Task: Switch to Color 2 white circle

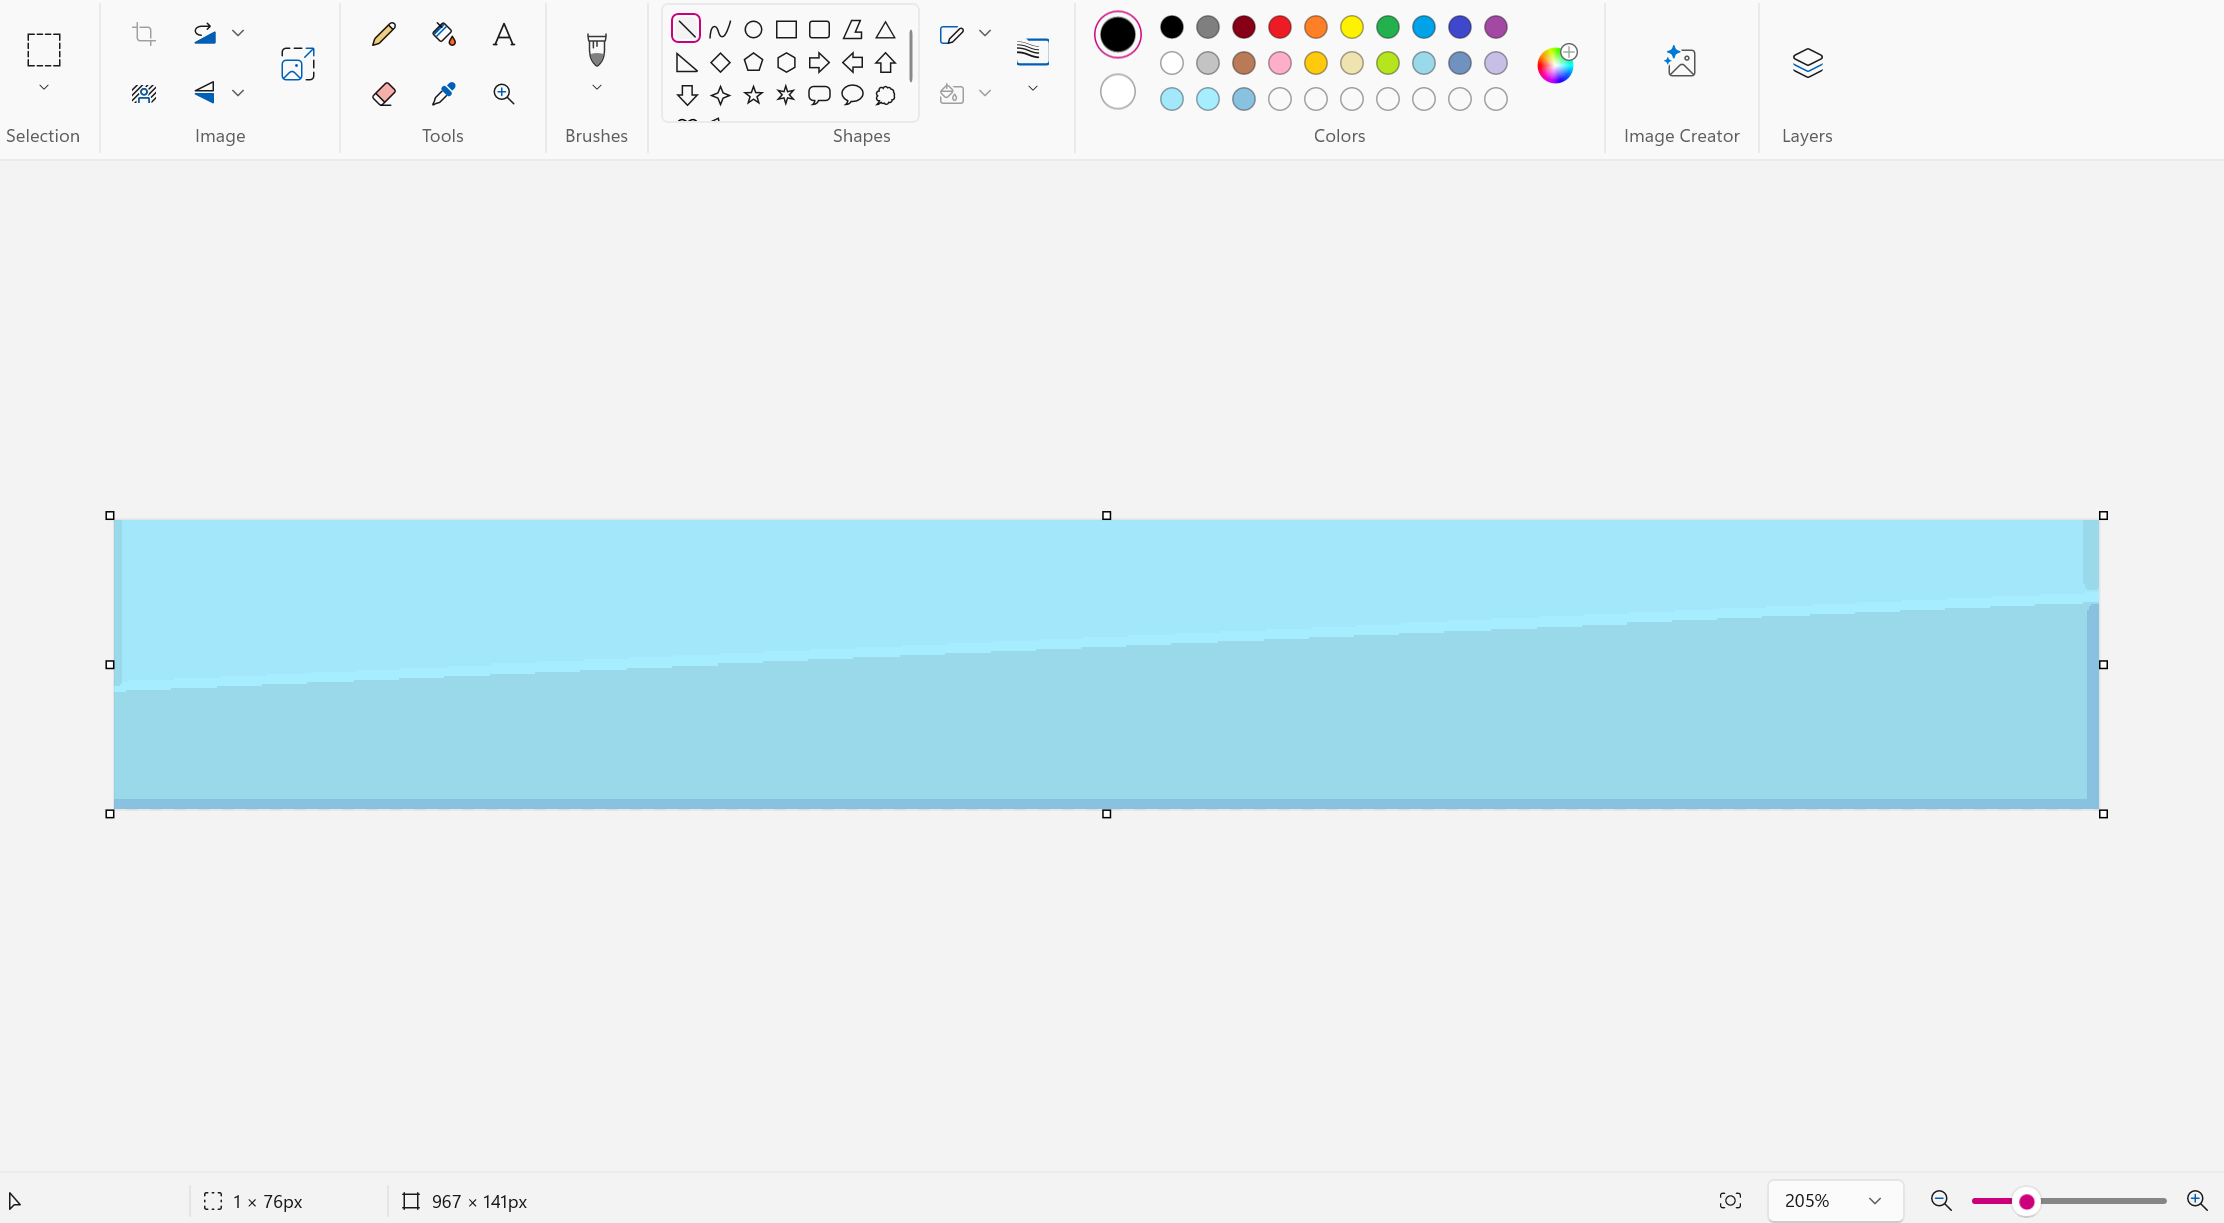Action: point(1117,92)
